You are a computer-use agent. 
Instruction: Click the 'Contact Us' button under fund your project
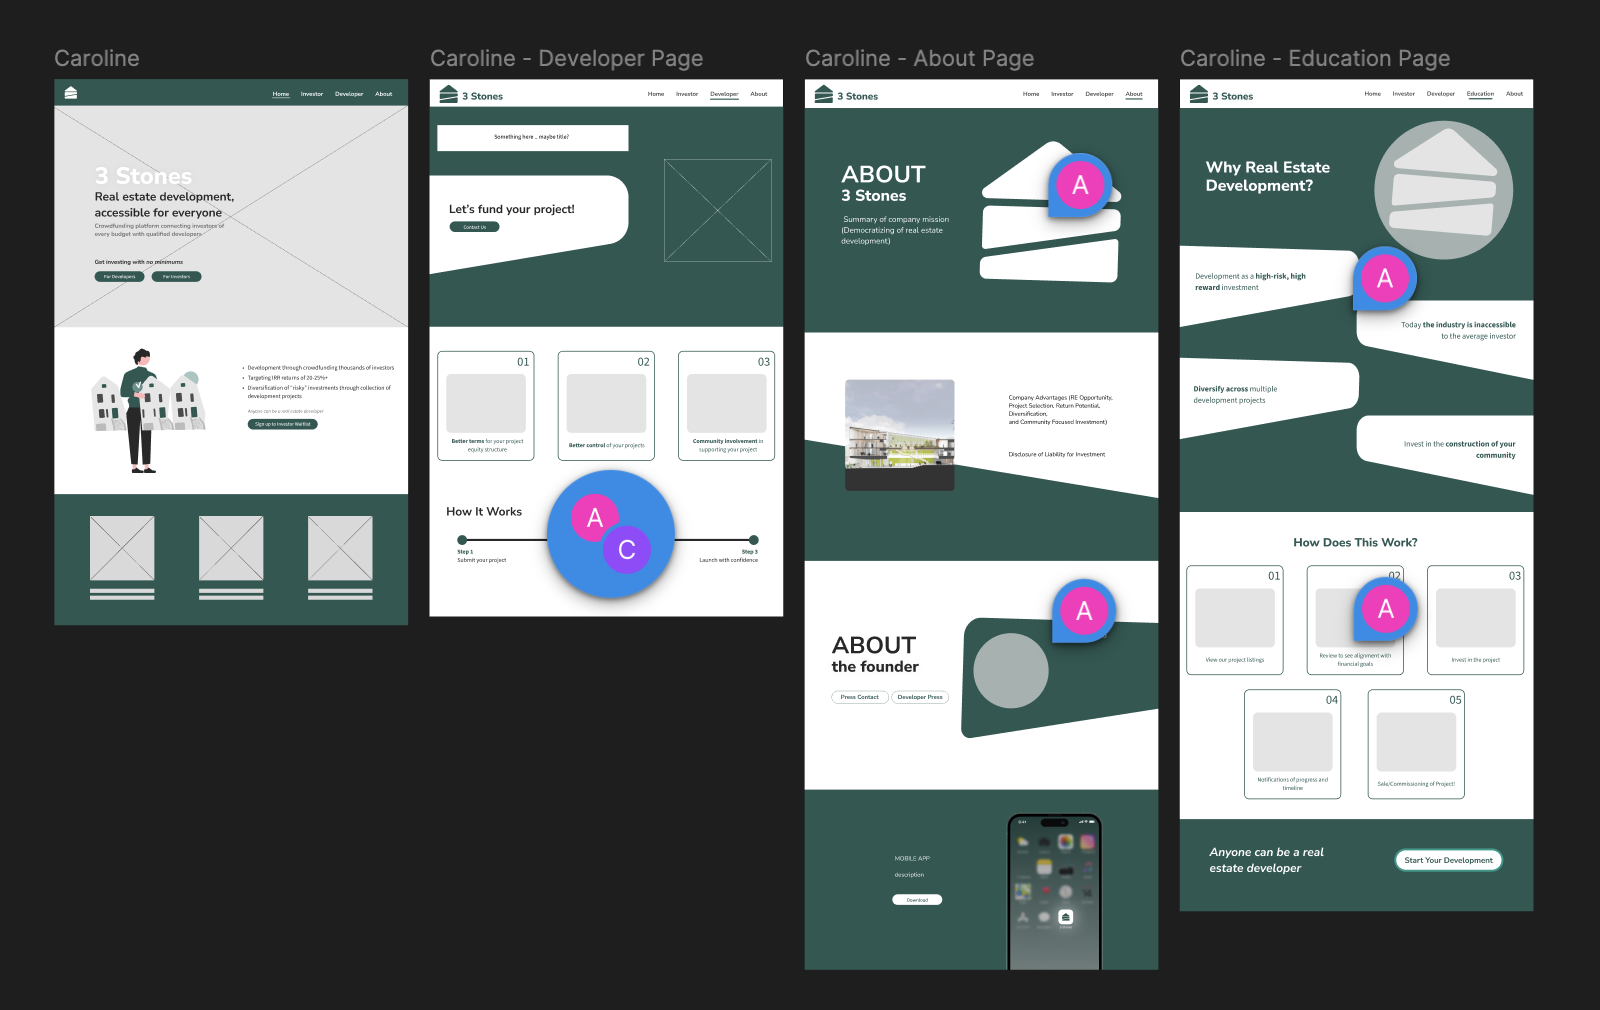pyautogui.click(x=474, y=227)
